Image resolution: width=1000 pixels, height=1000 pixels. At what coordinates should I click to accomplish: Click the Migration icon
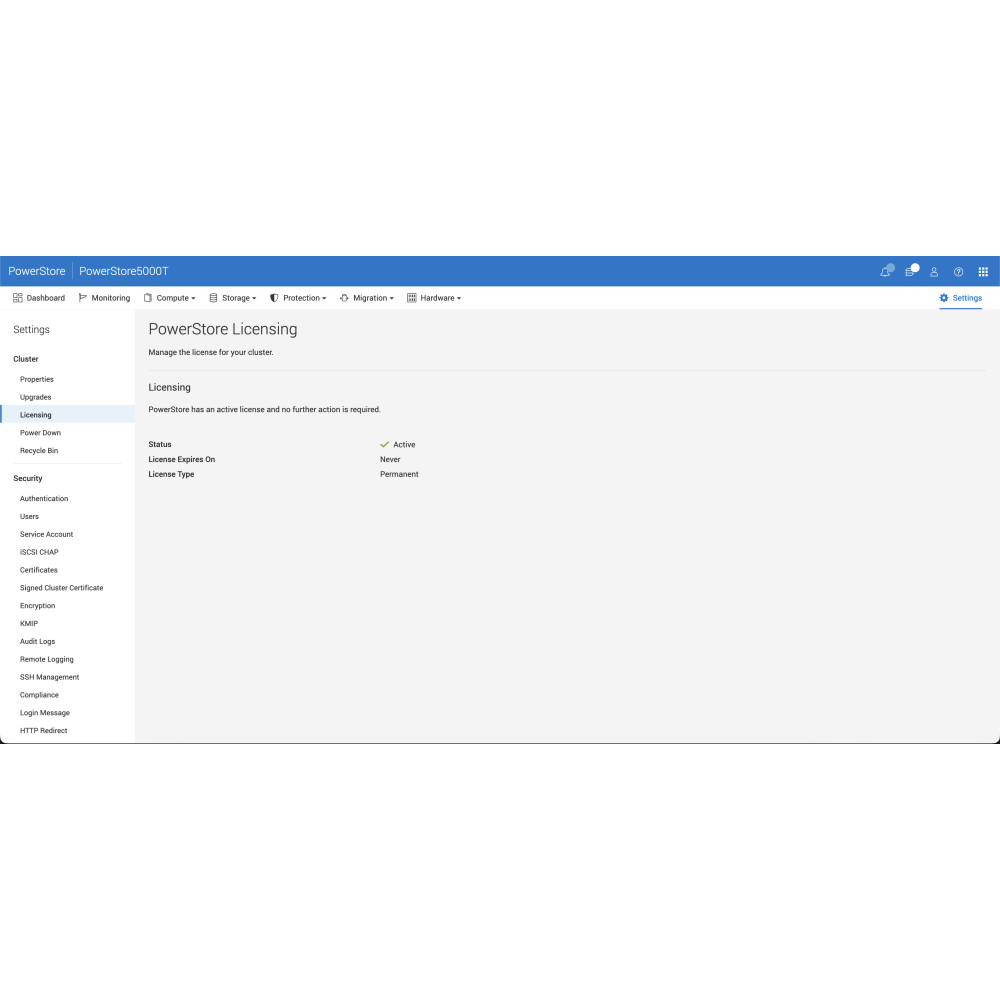click(x=344, y=298)
